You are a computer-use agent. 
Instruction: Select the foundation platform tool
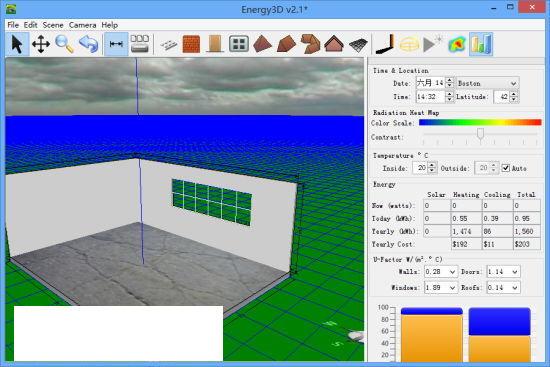point(169,45)
